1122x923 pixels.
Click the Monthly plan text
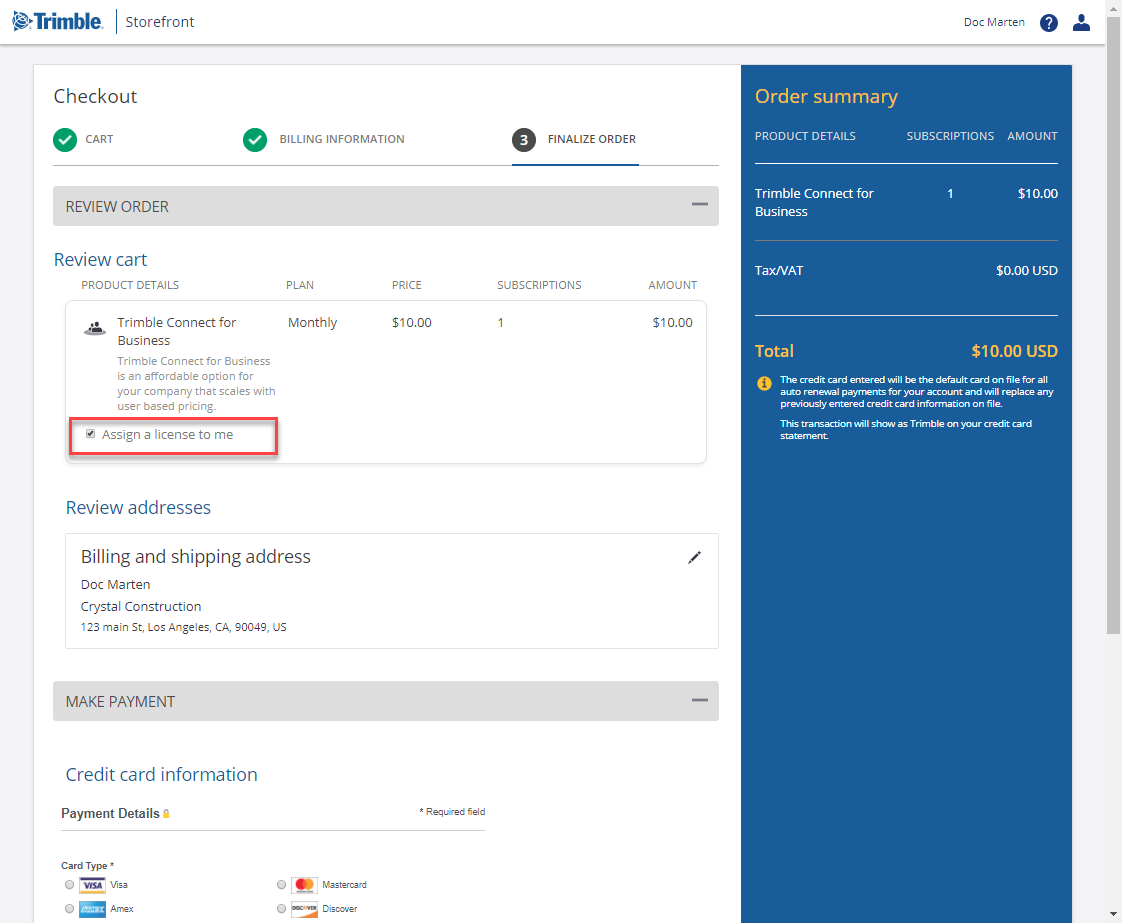tap(312, 323)
